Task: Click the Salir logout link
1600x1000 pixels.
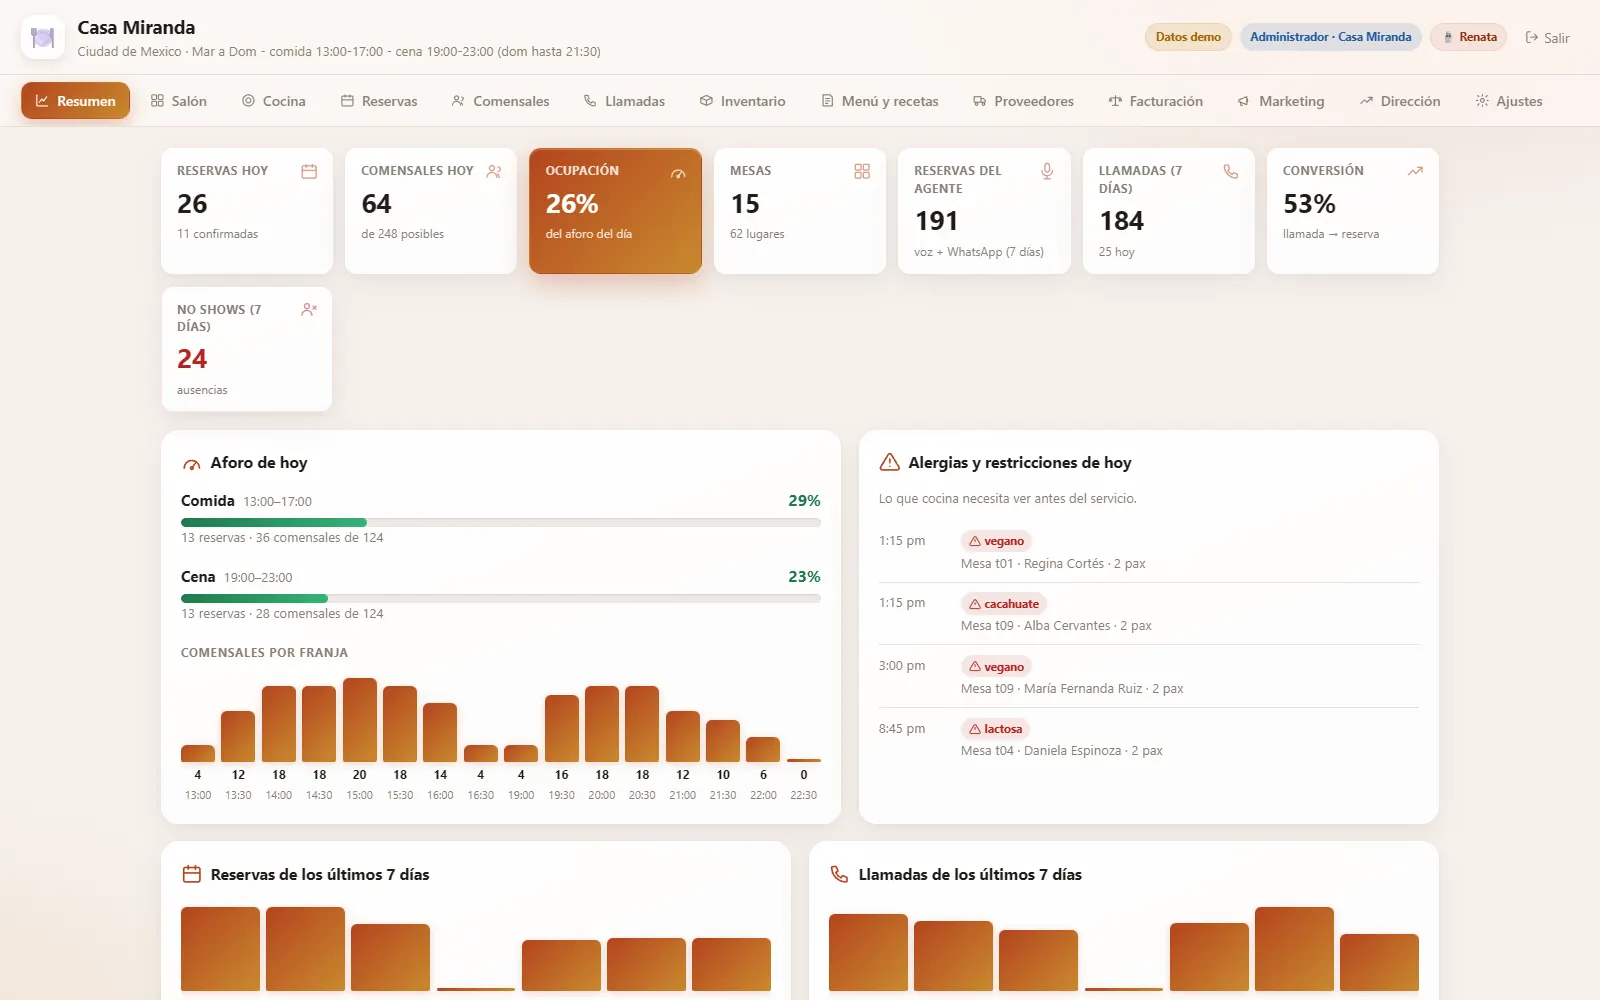Action: pyautogui.click(x=1547, y=38)
